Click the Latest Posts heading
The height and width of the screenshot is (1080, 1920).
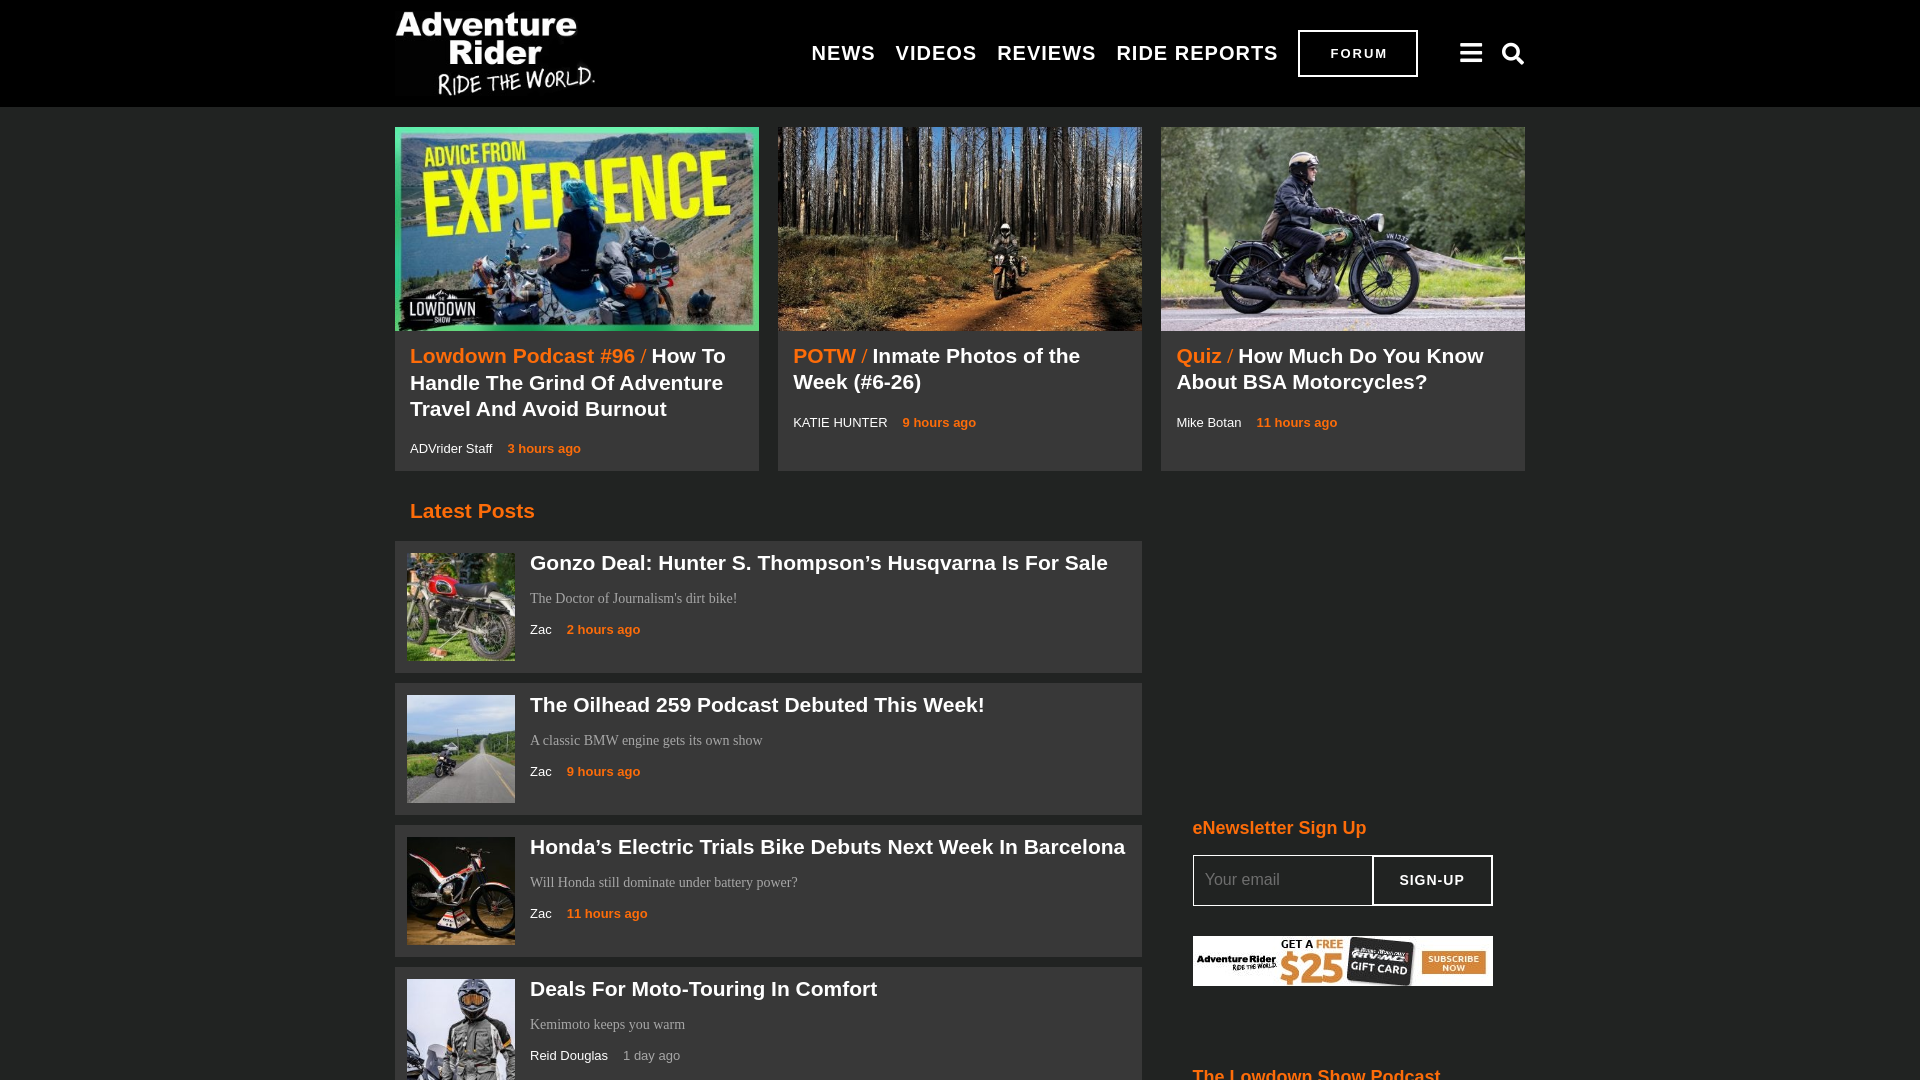472,511
